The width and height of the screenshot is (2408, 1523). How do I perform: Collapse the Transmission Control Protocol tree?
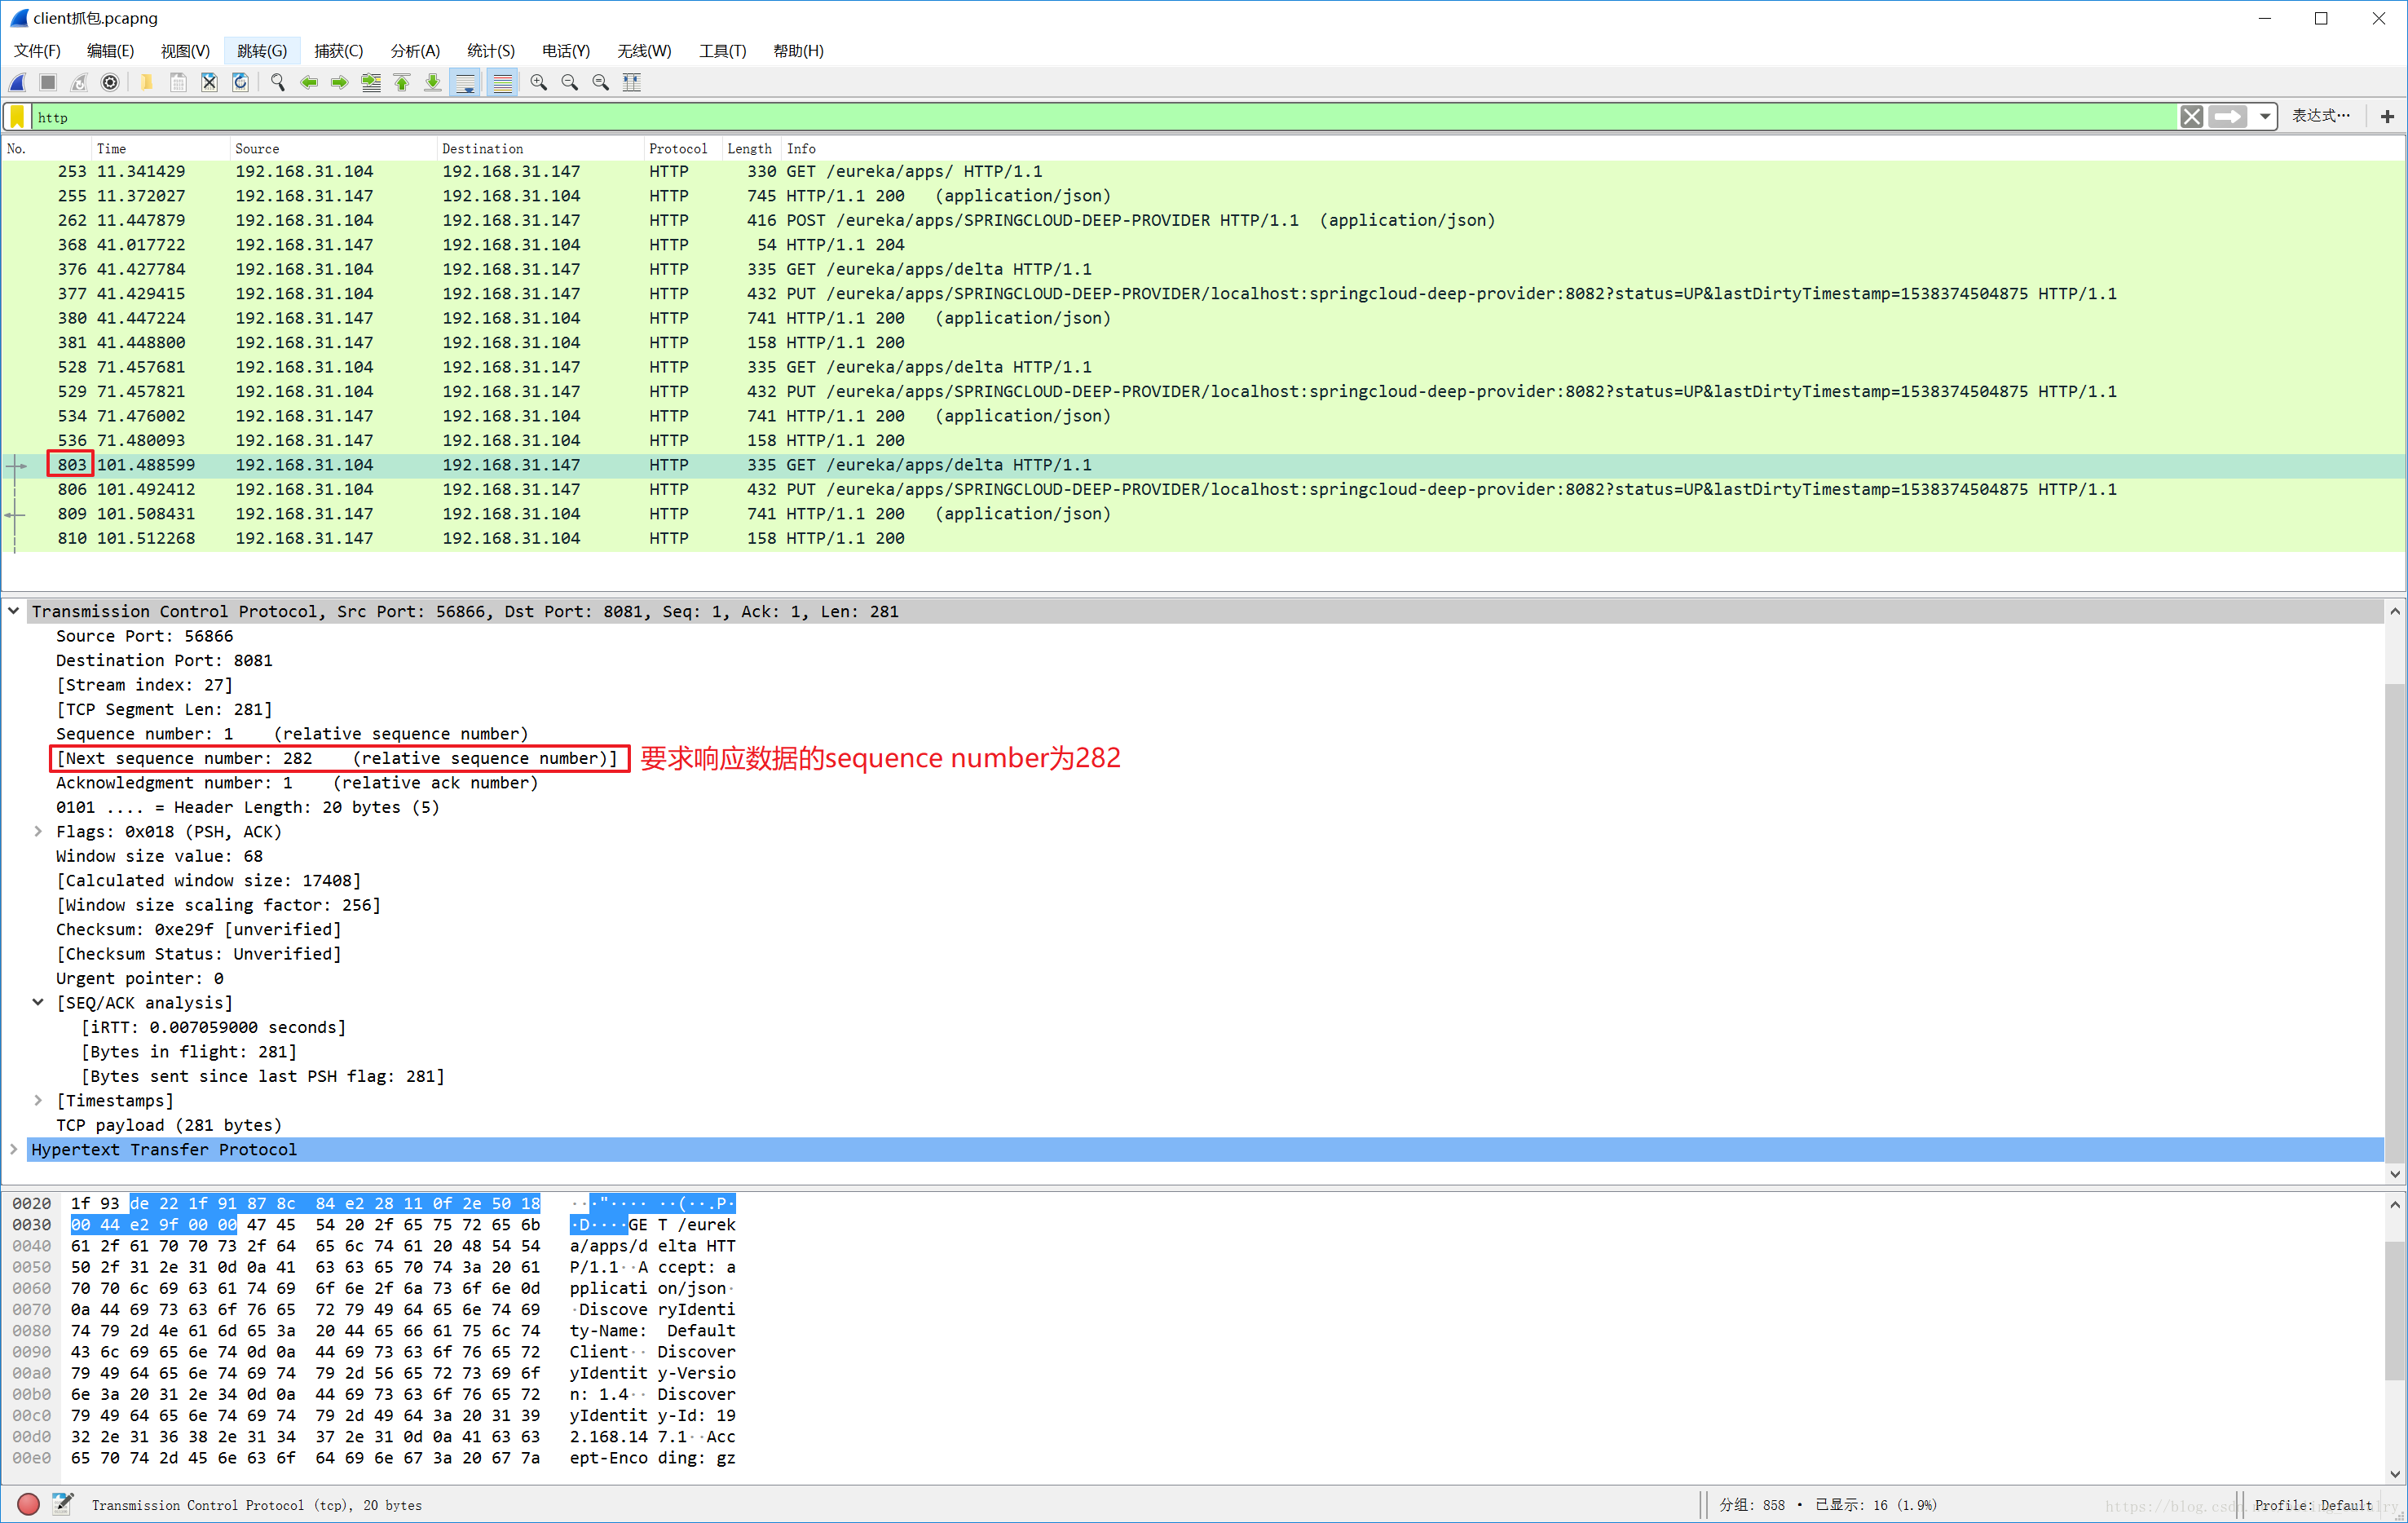point(14,611)
